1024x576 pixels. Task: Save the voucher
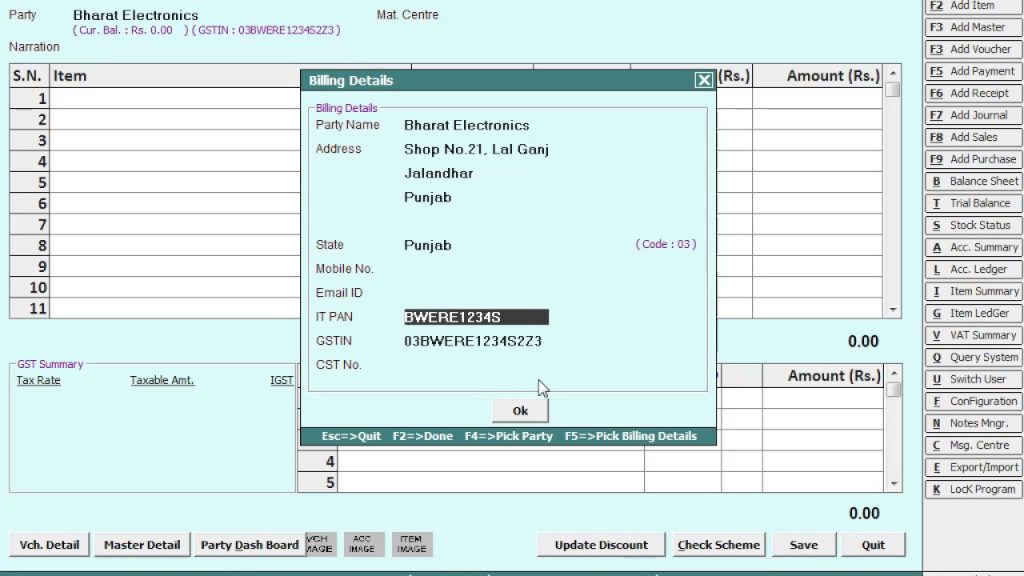[x=803, y=545]
